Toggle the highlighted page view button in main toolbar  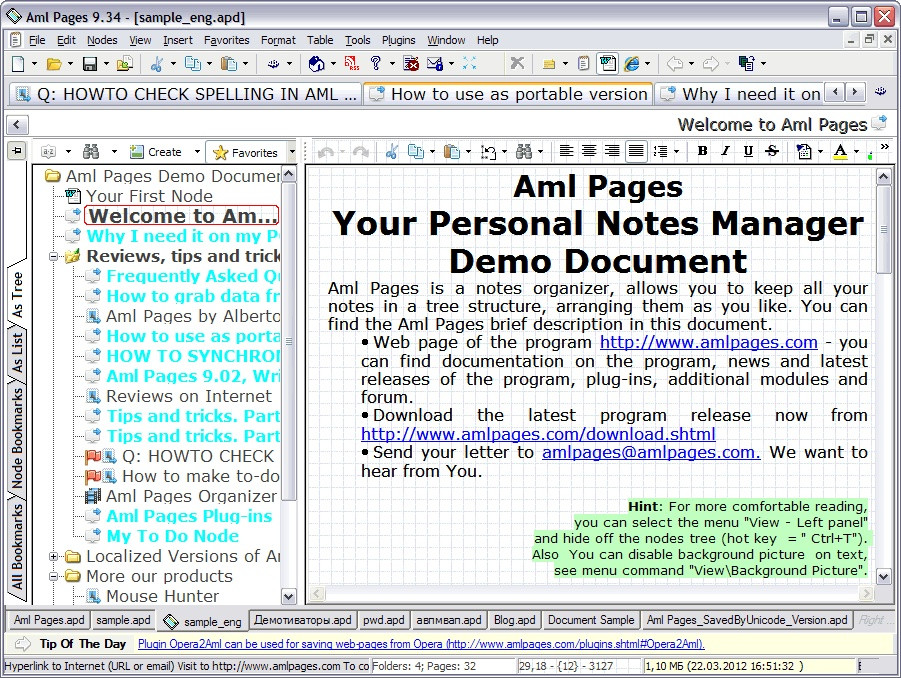click(x=607, y=63)
